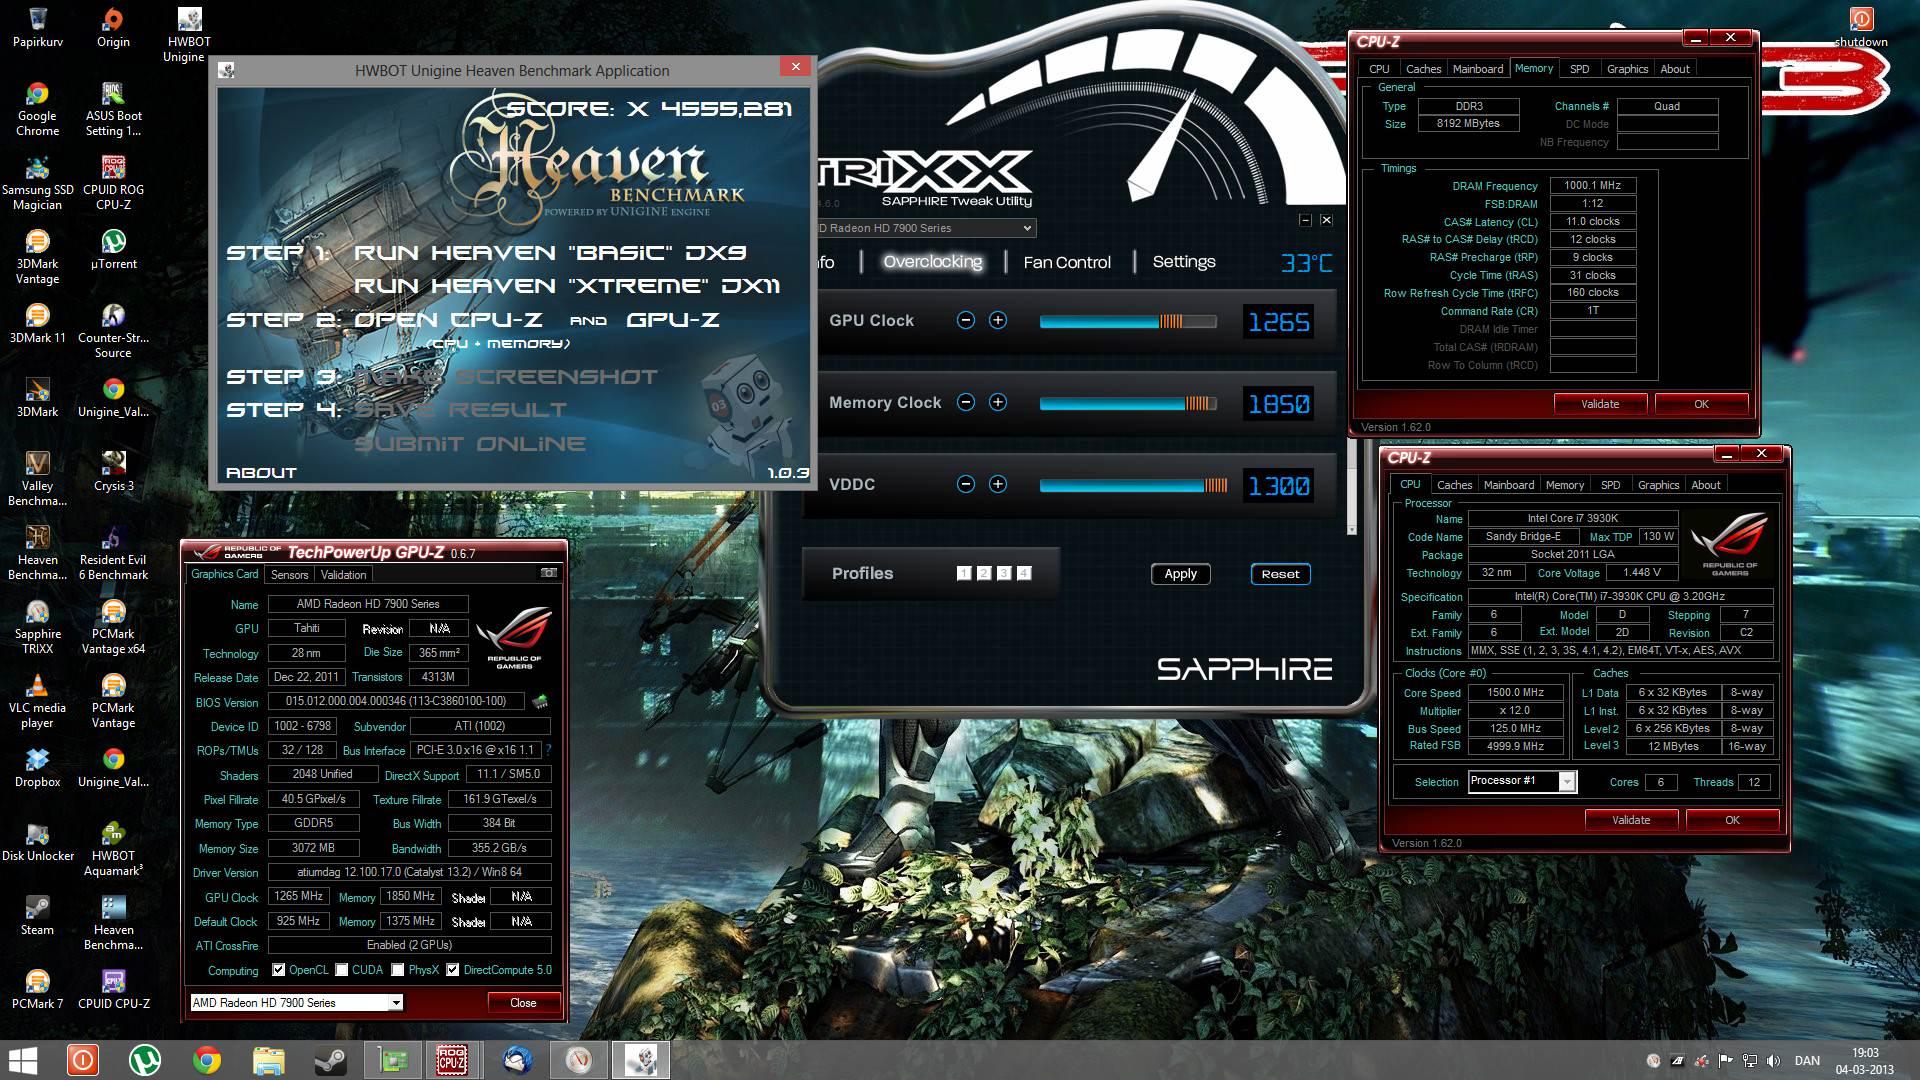The image size is (1920, 1080).
Task: Click Submit Online in HWBOT Heaven app
Action: click(469, 444)
